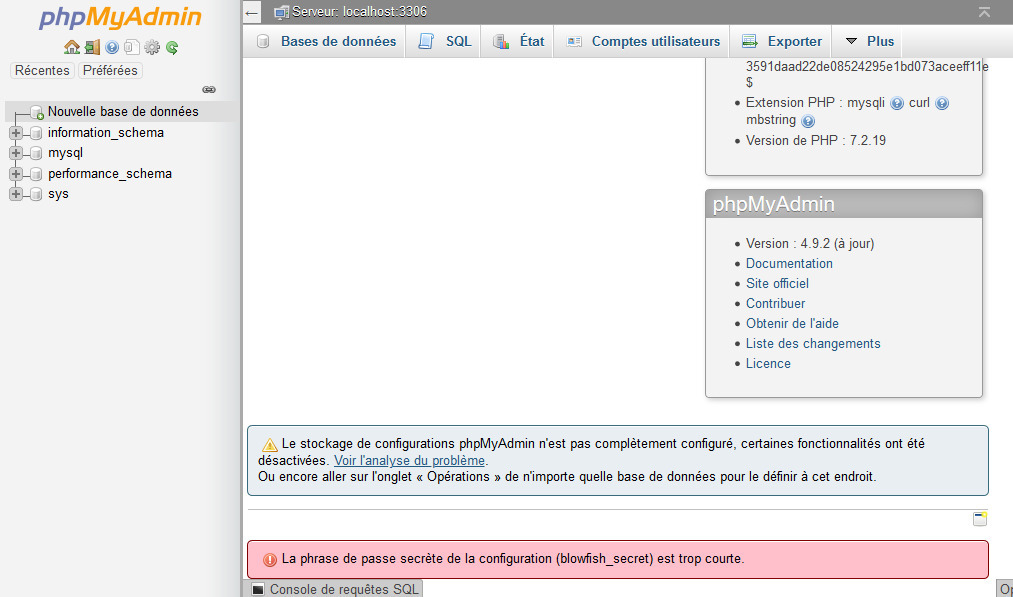Collapse the top menu with the upward arrow icon
Viewport: 1013px width, 597px height.
pos(984,12)
